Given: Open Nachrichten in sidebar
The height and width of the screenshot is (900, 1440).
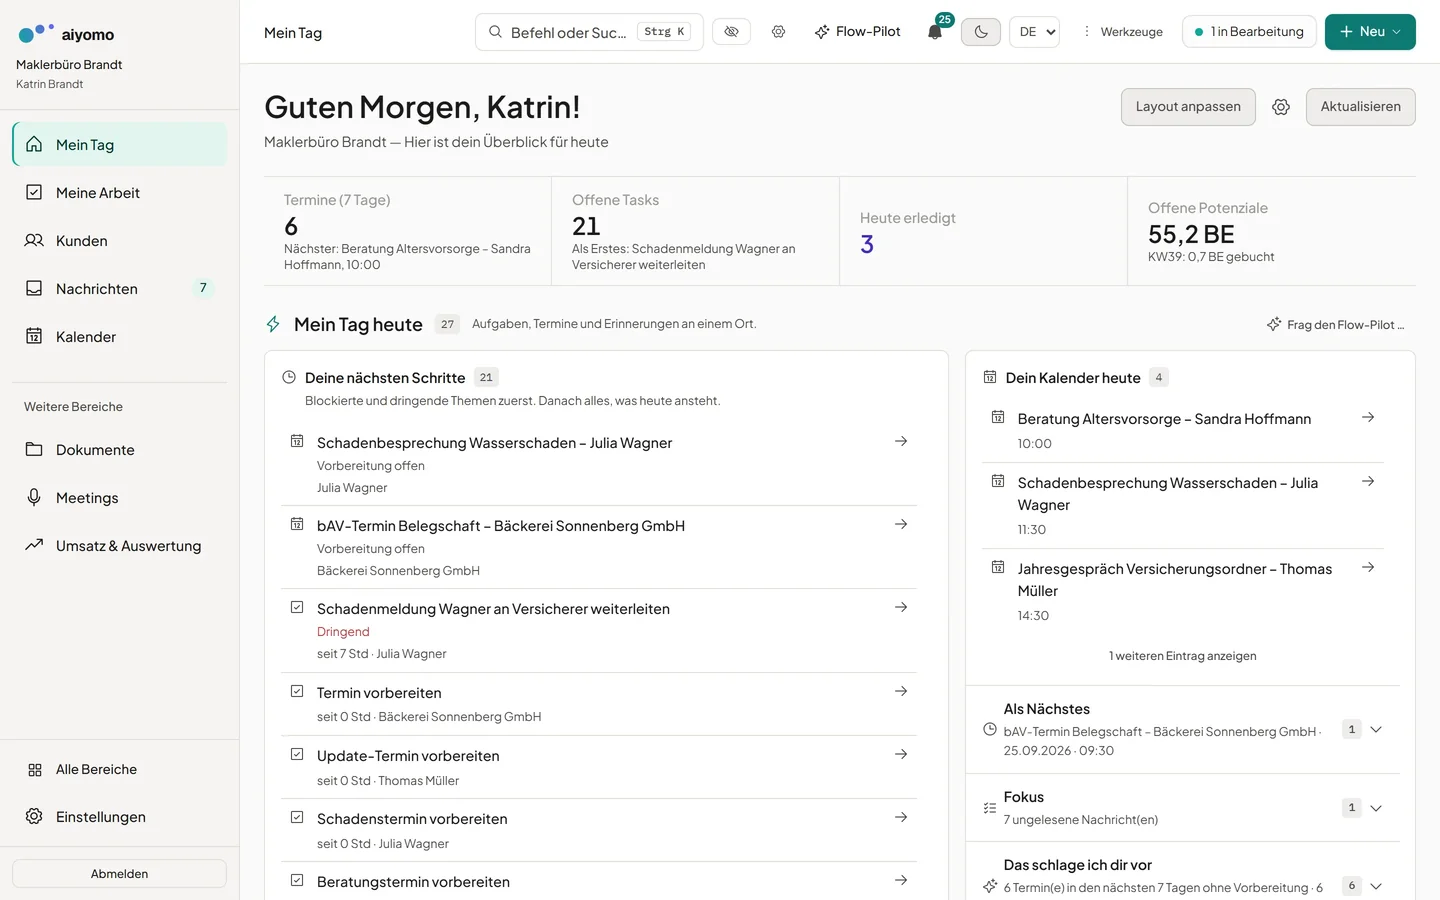Looking at the screenshot, I should (x=120, y=288).
